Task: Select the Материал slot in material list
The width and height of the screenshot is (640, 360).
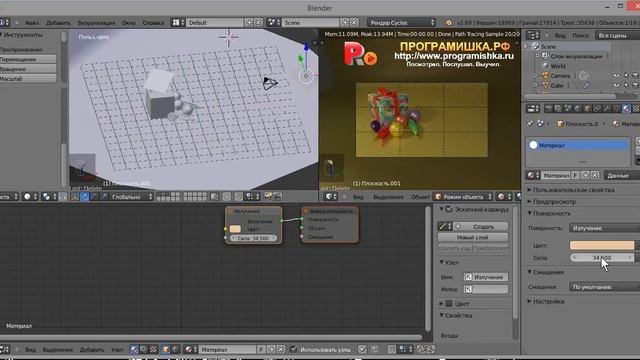Action: click(x=578, y=145)
